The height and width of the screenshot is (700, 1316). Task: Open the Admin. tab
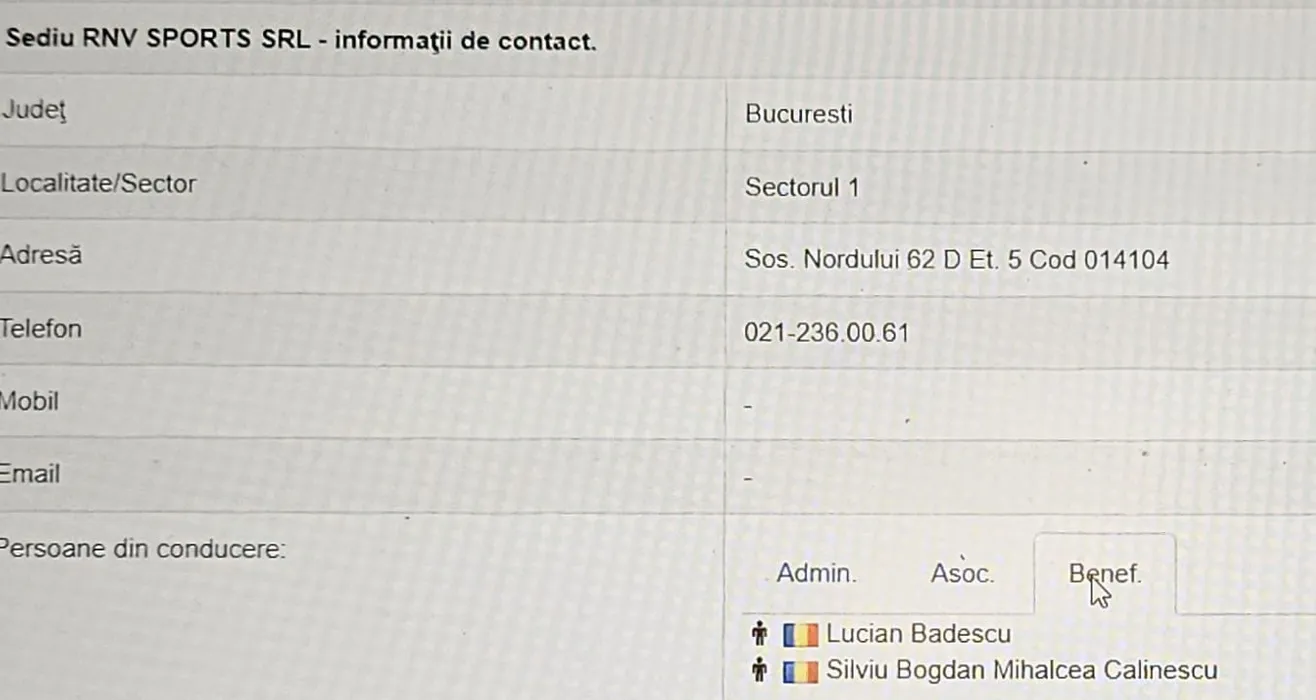[x=816, y=574]
